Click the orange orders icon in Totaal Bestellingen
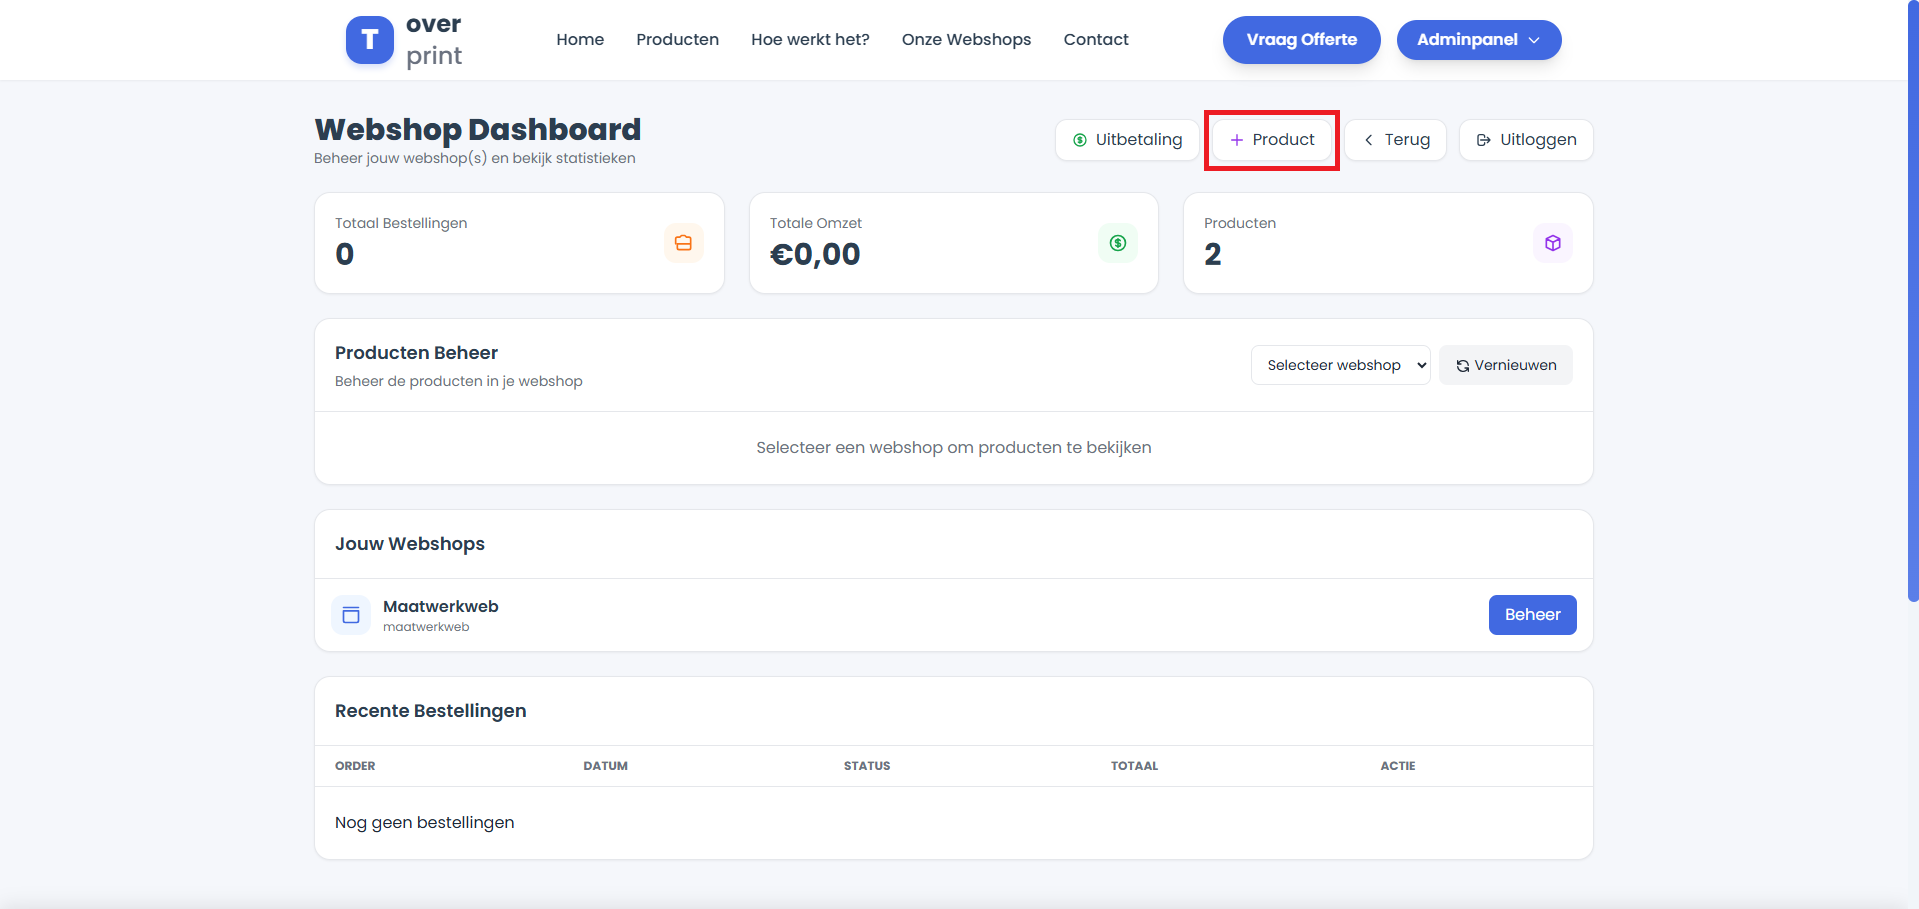The height and width of the screenshot is (909, 1919). (683, 243)
